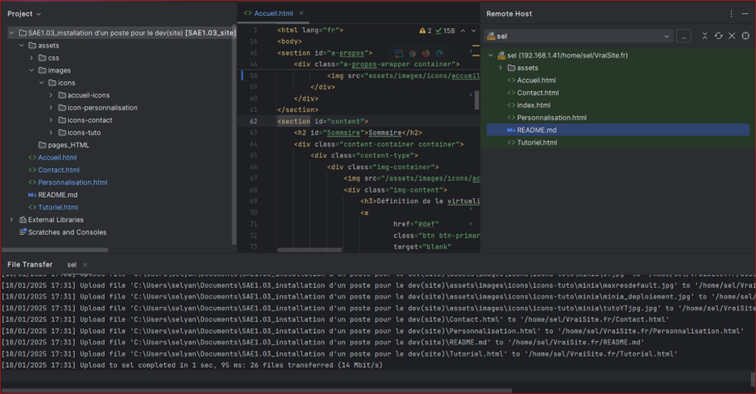This screenshot has height=394, width=756.
Task: Select README.md in the Project tree
Action: (58, 195)
